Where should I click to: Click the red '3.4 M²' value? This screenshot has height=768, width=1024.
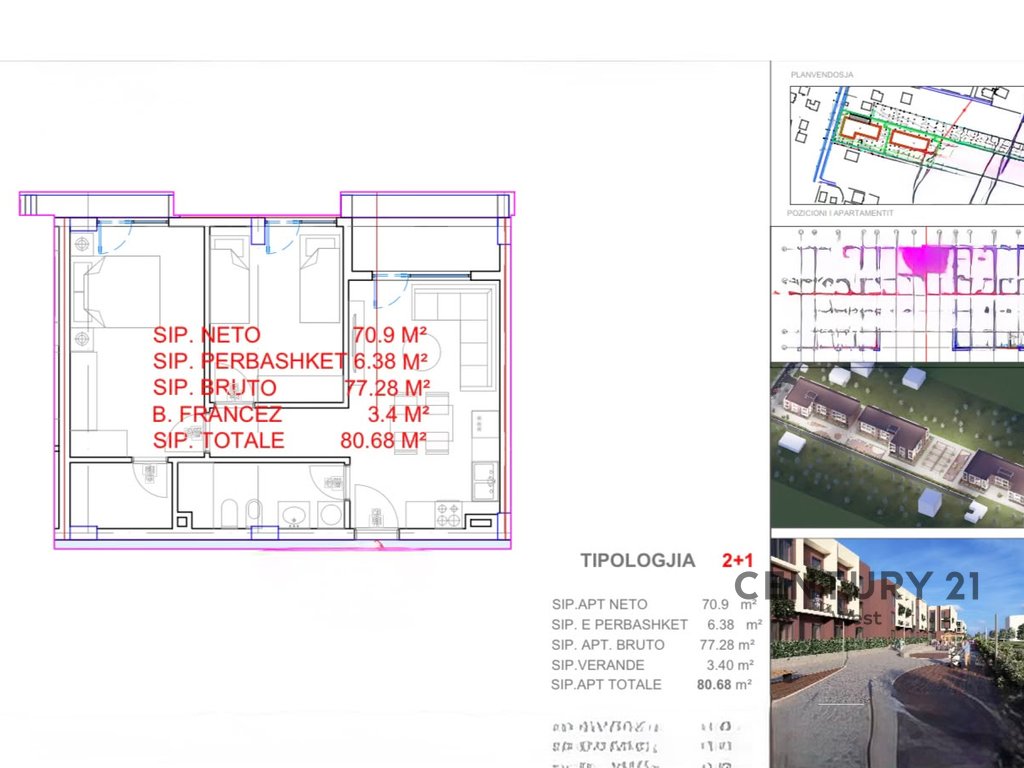pyautogui.click(x=398, y=414)
